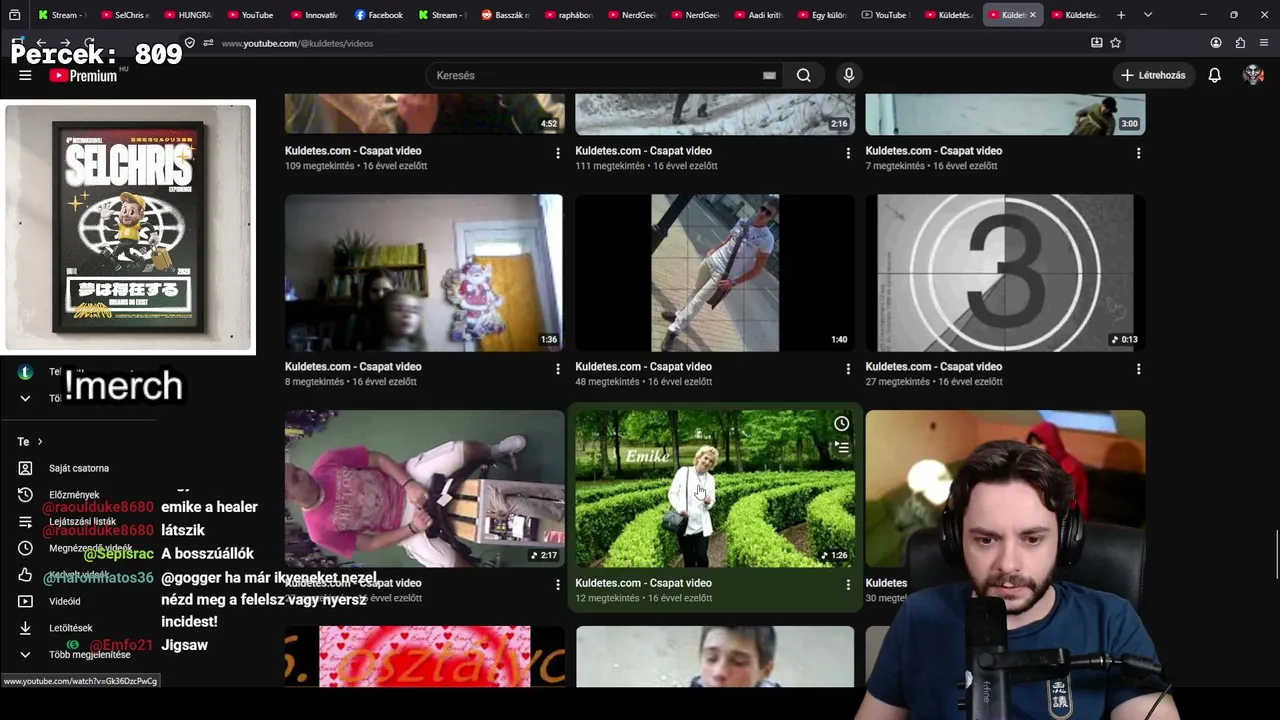This screenshot has width=1280, height=720.
Task: Open site settings icon left of the URL
Action: tap(208, 43)
